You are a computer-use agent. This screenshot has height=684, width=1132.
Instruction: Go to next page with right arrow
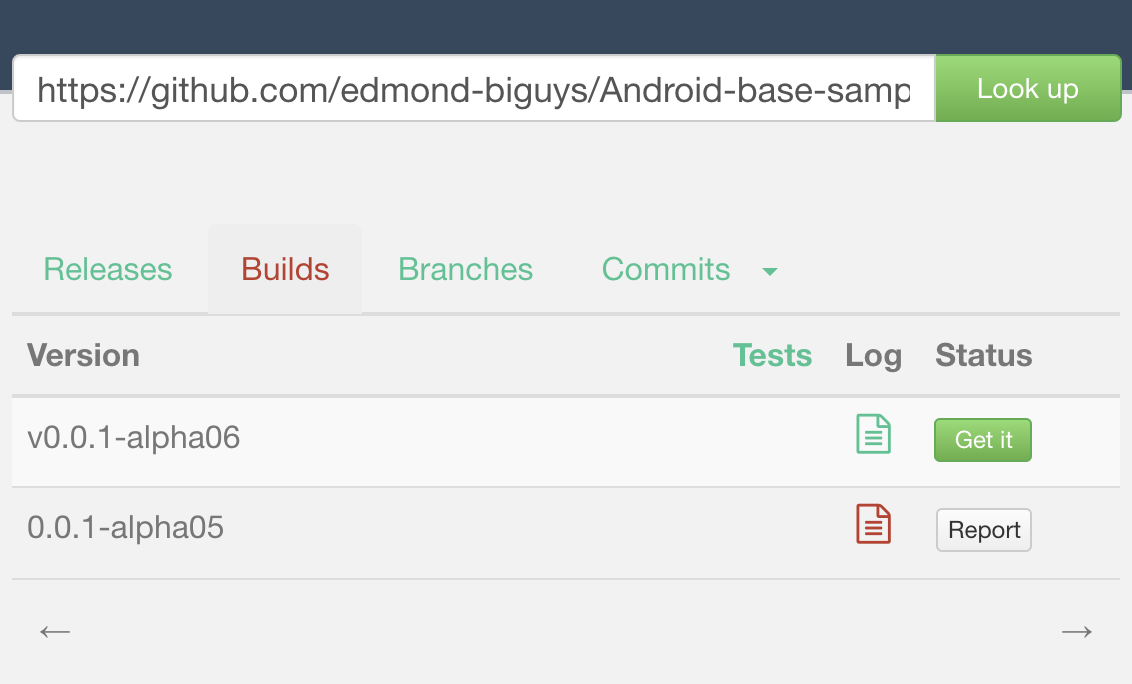[x=1076, y=632]
